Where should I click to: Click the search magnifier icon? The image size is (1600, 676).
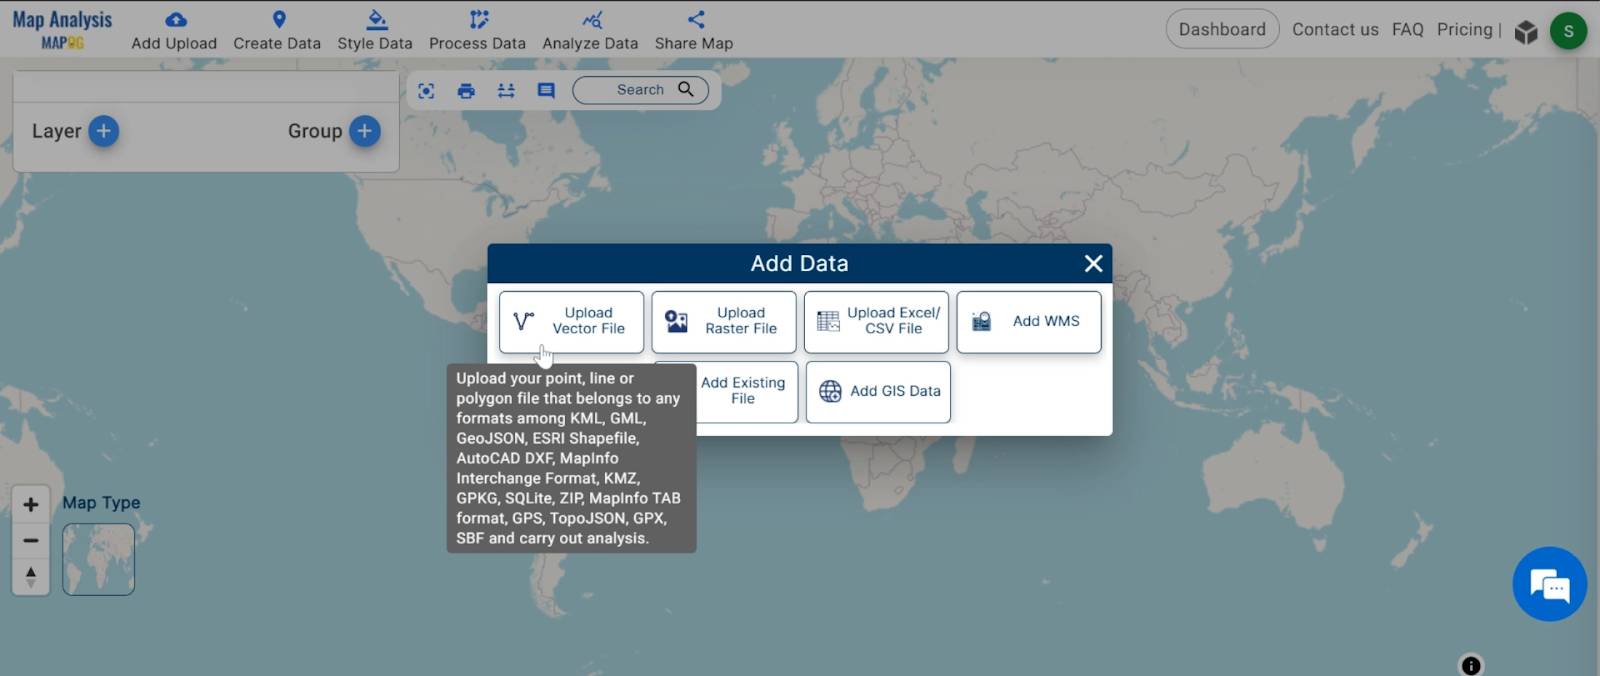(x=686, y=89)
